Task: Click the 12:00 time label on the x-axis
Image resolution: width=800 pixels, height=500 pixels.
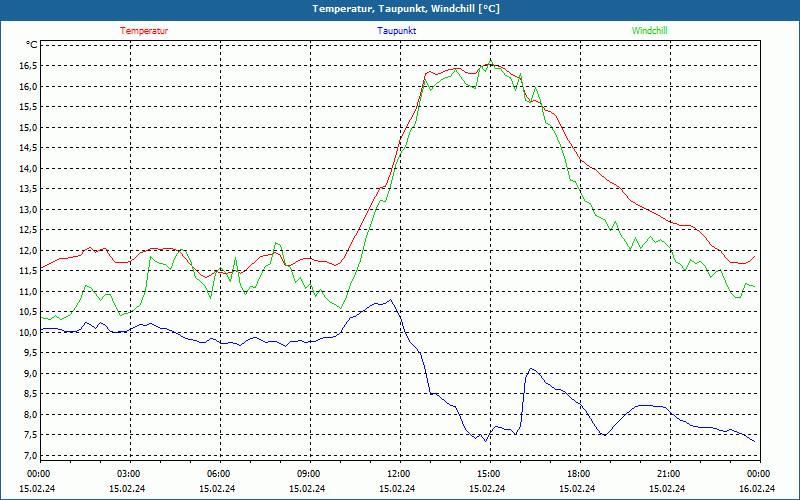Action: 398,474
